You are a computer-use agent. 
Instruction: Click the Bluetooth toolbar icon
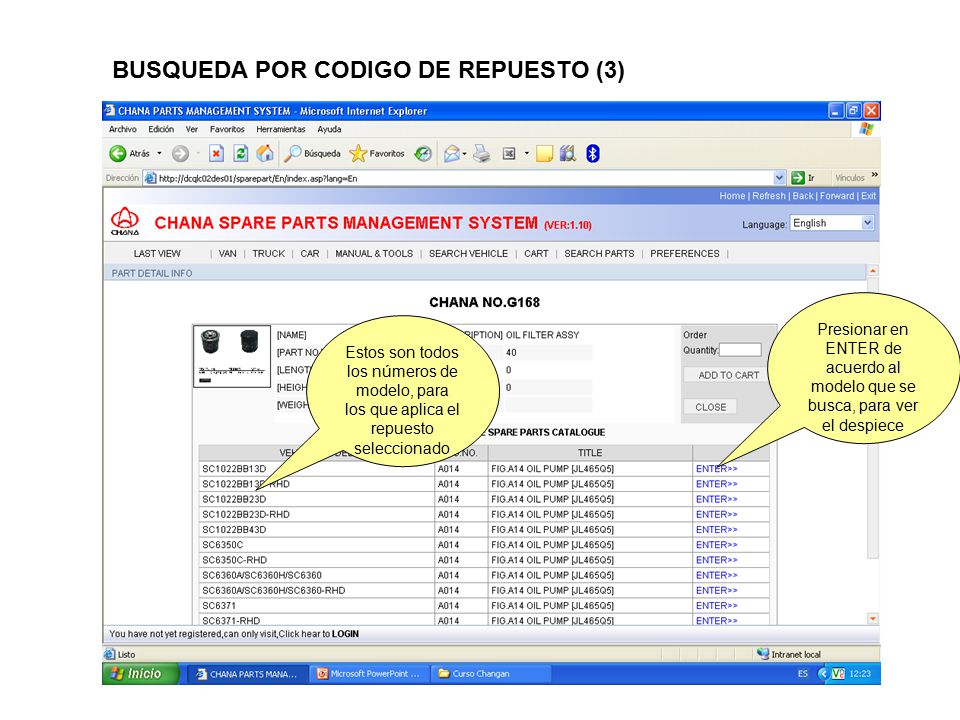[593, 153]
